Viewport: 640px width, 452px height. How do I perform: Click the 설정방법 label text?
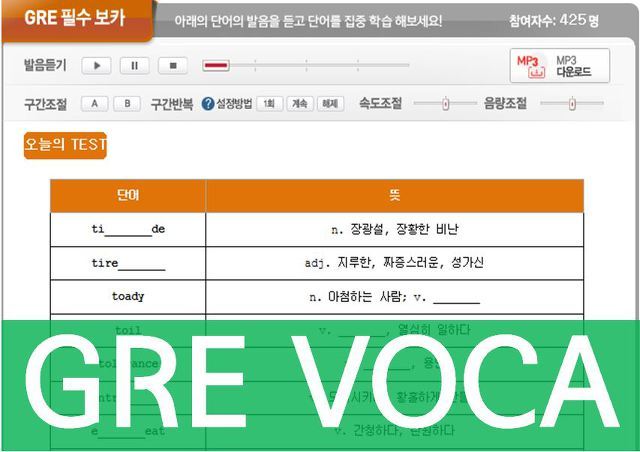234,104
